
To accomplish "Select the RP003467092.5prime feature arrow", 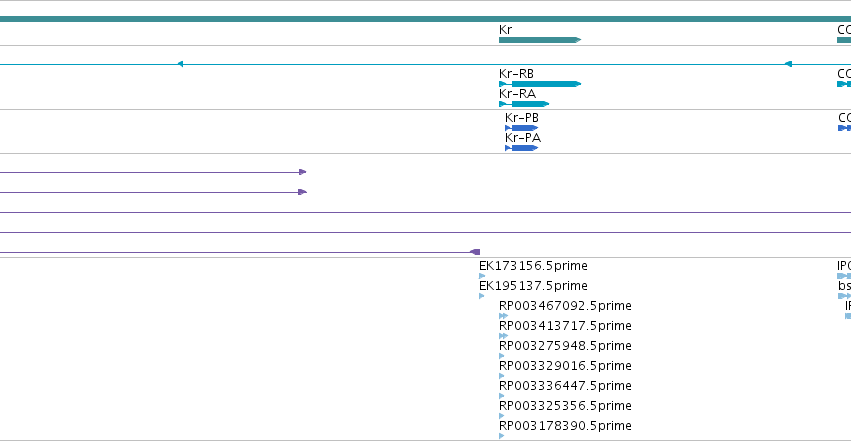I will point(504,316).
